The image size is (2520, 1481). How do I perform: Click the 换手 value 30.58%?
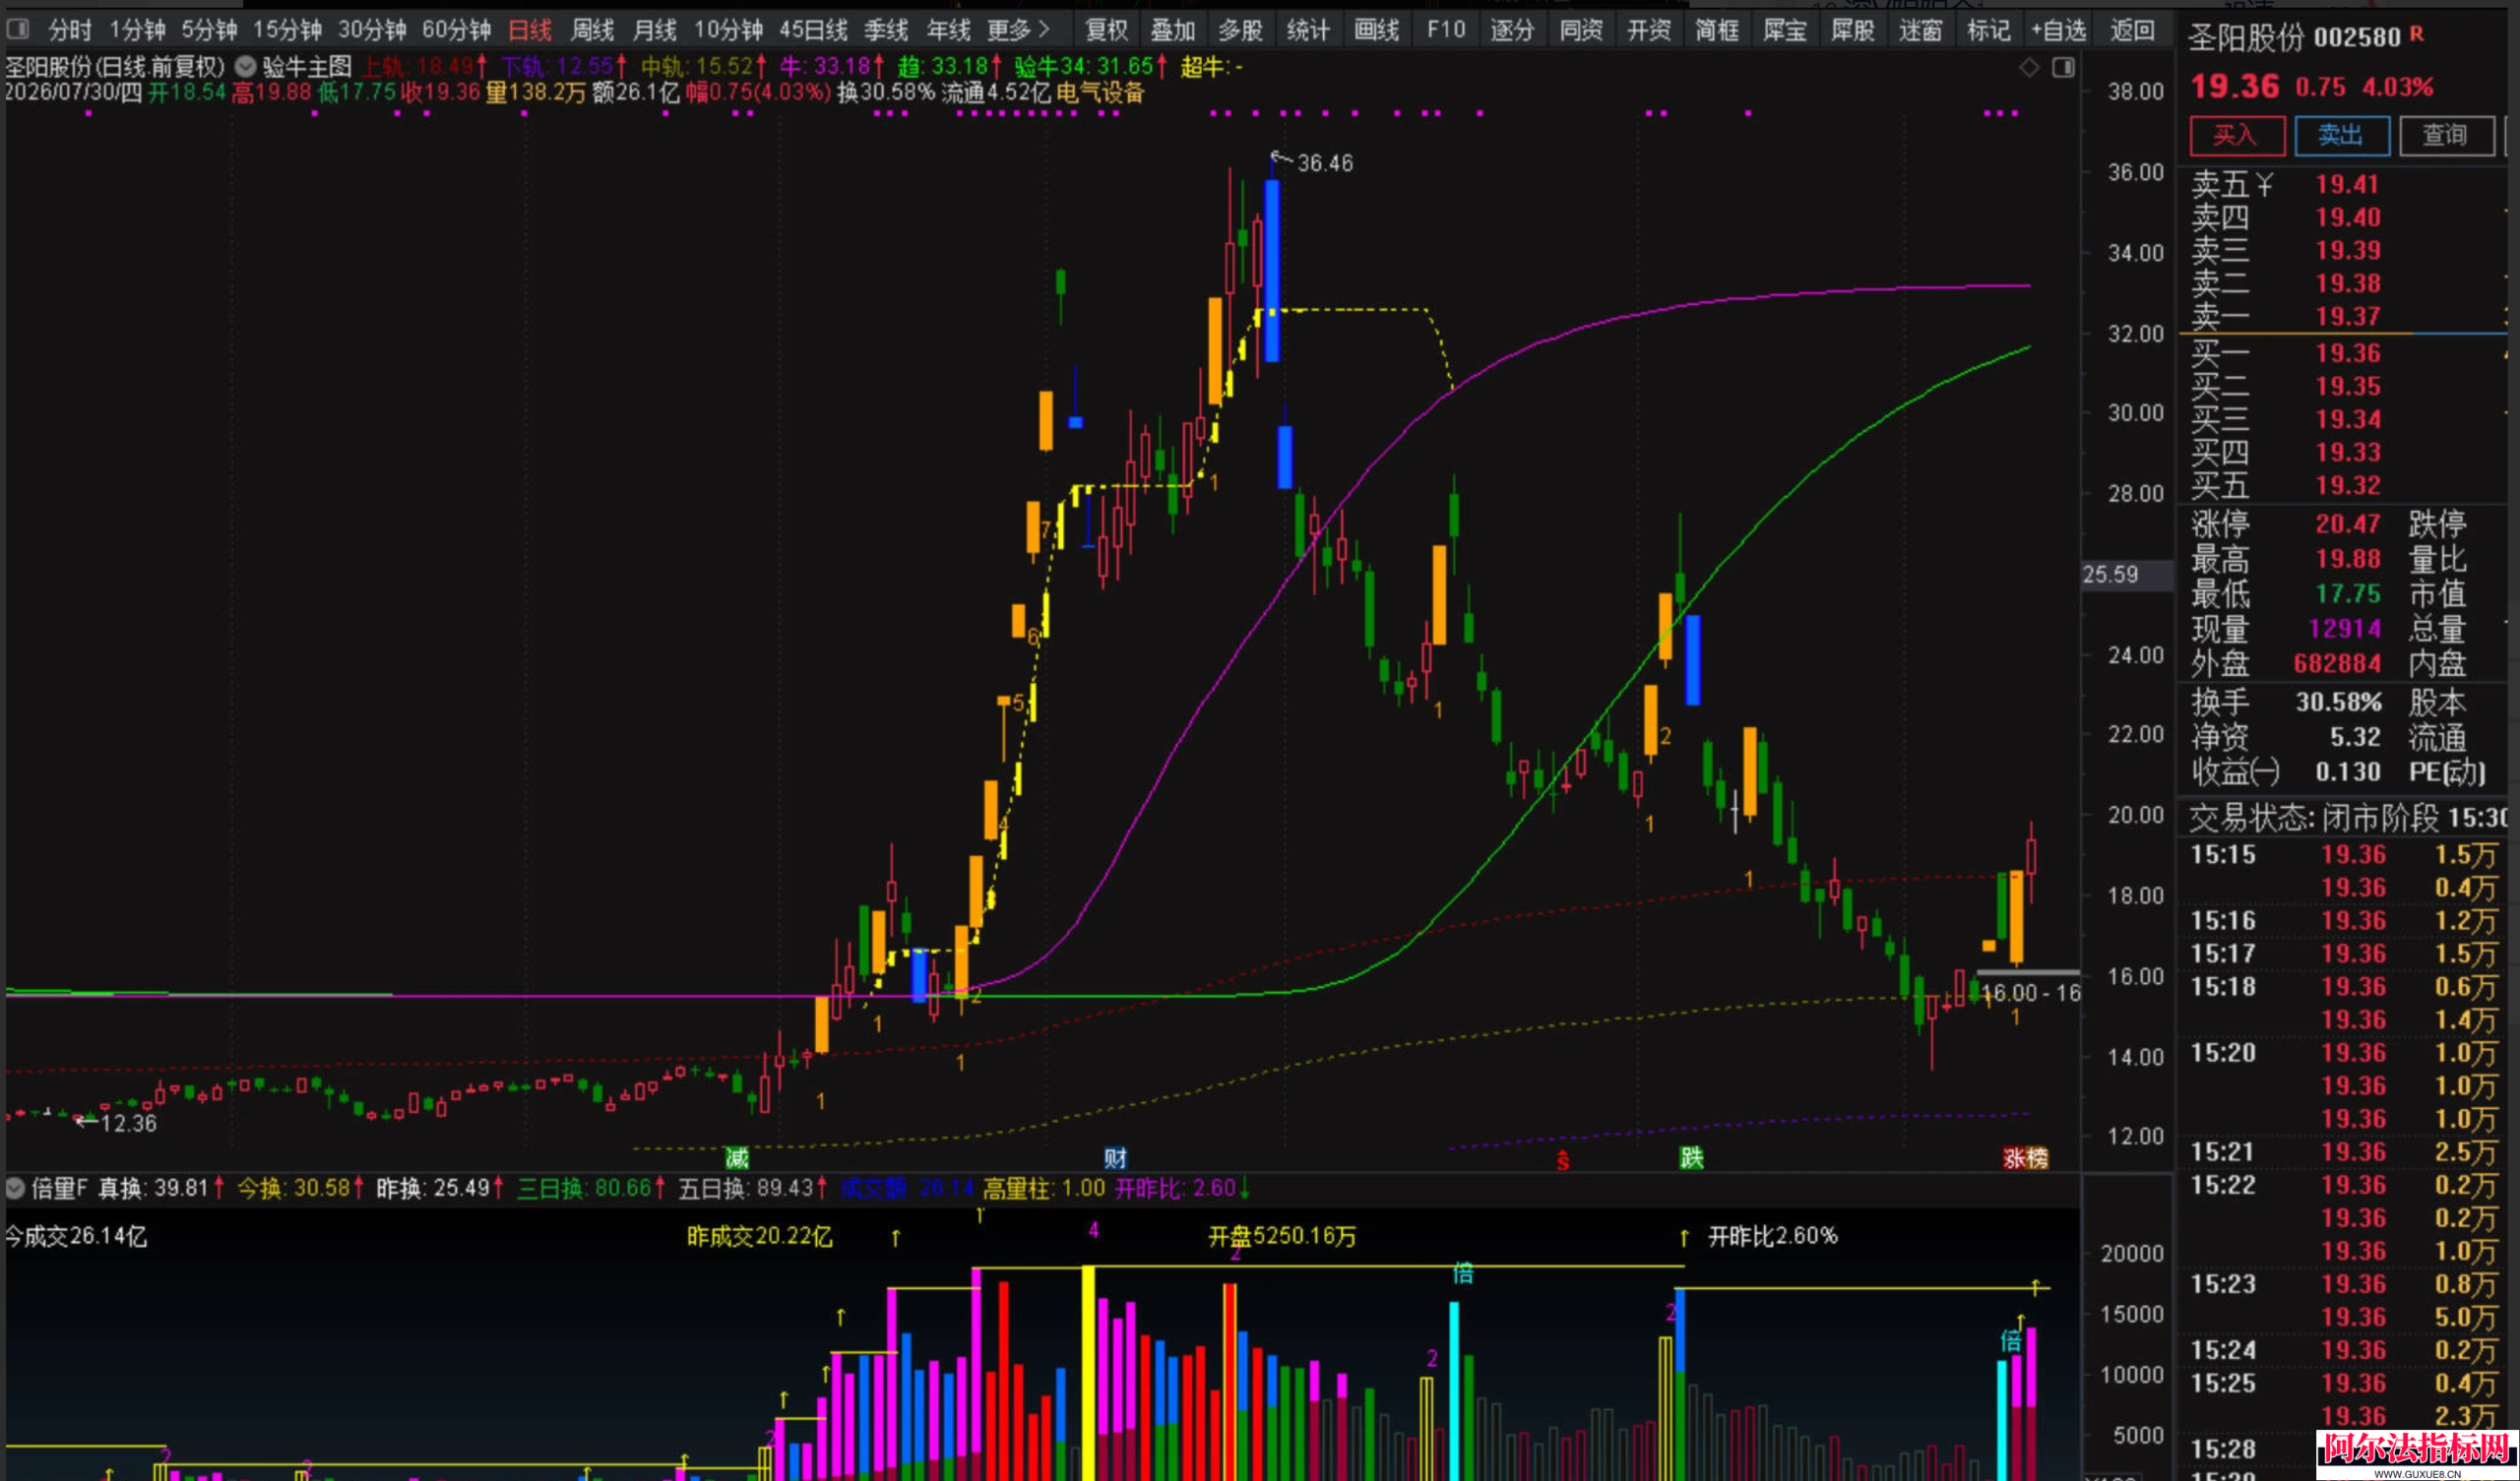[x=2339, y=701]
